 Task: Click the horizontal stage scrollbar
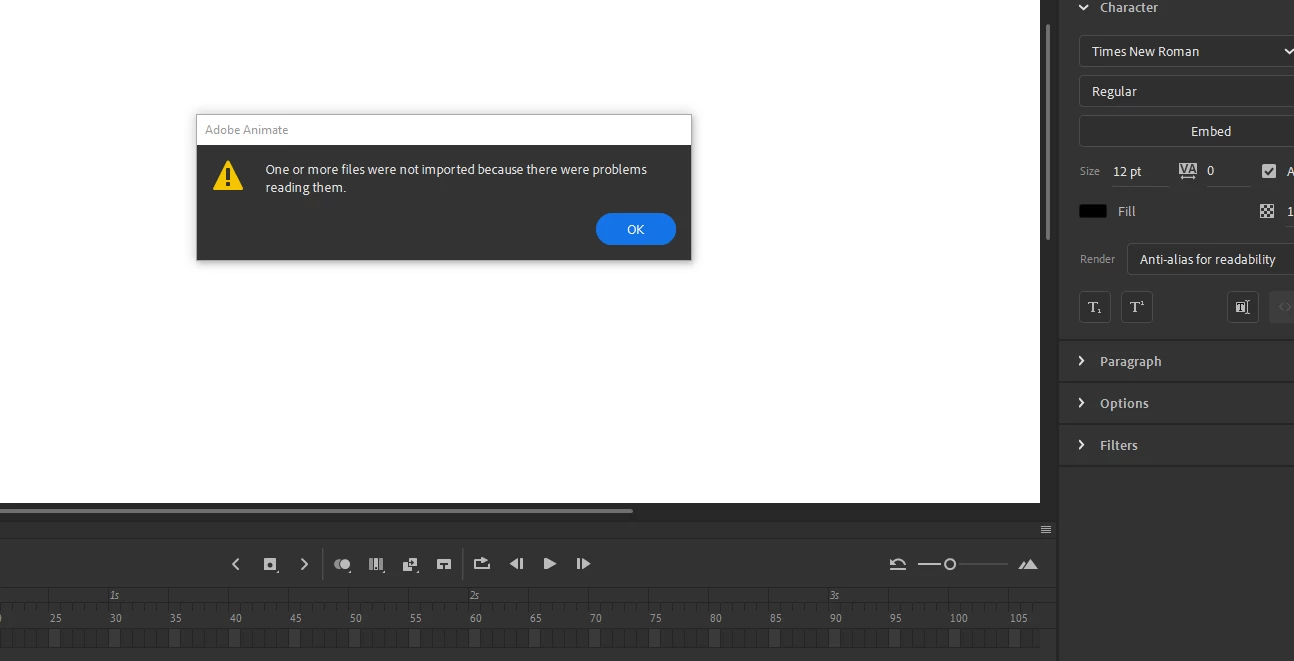point(316,510)
